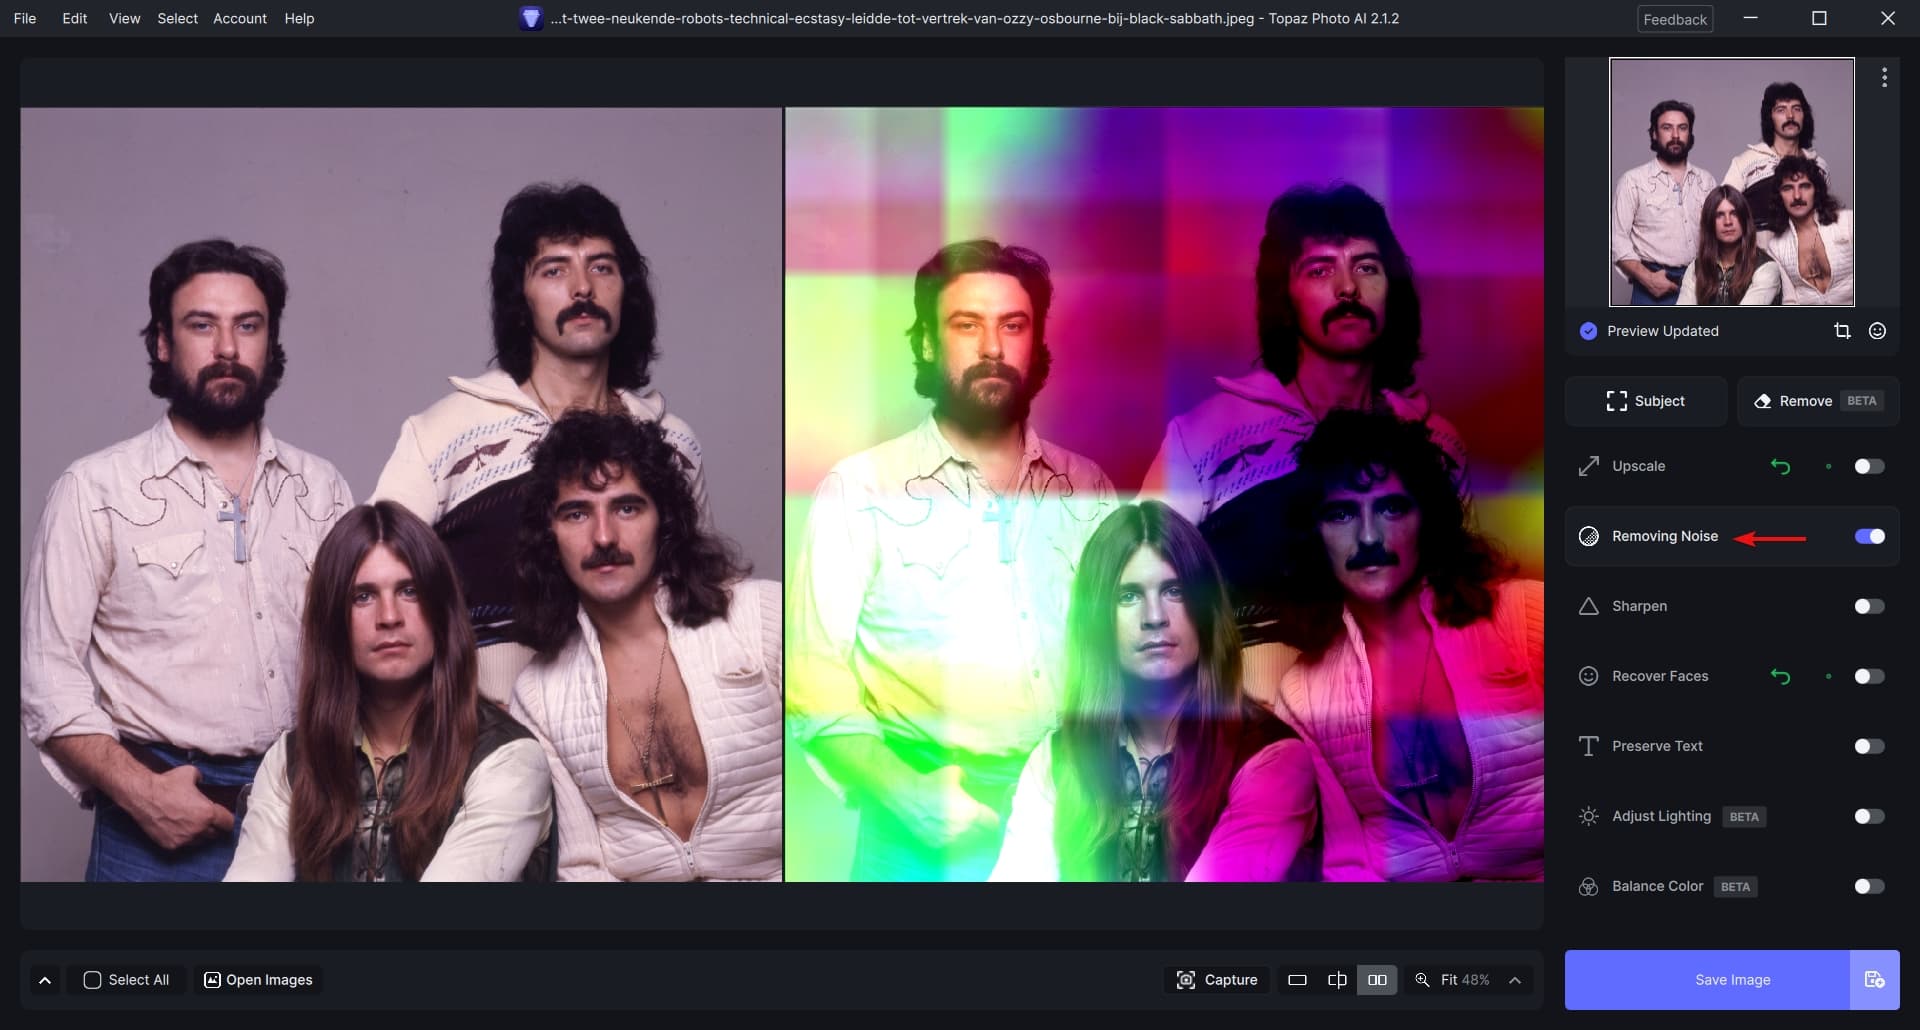Open the Account menu
This screenshot has height=1030, width=1920.
239,18
